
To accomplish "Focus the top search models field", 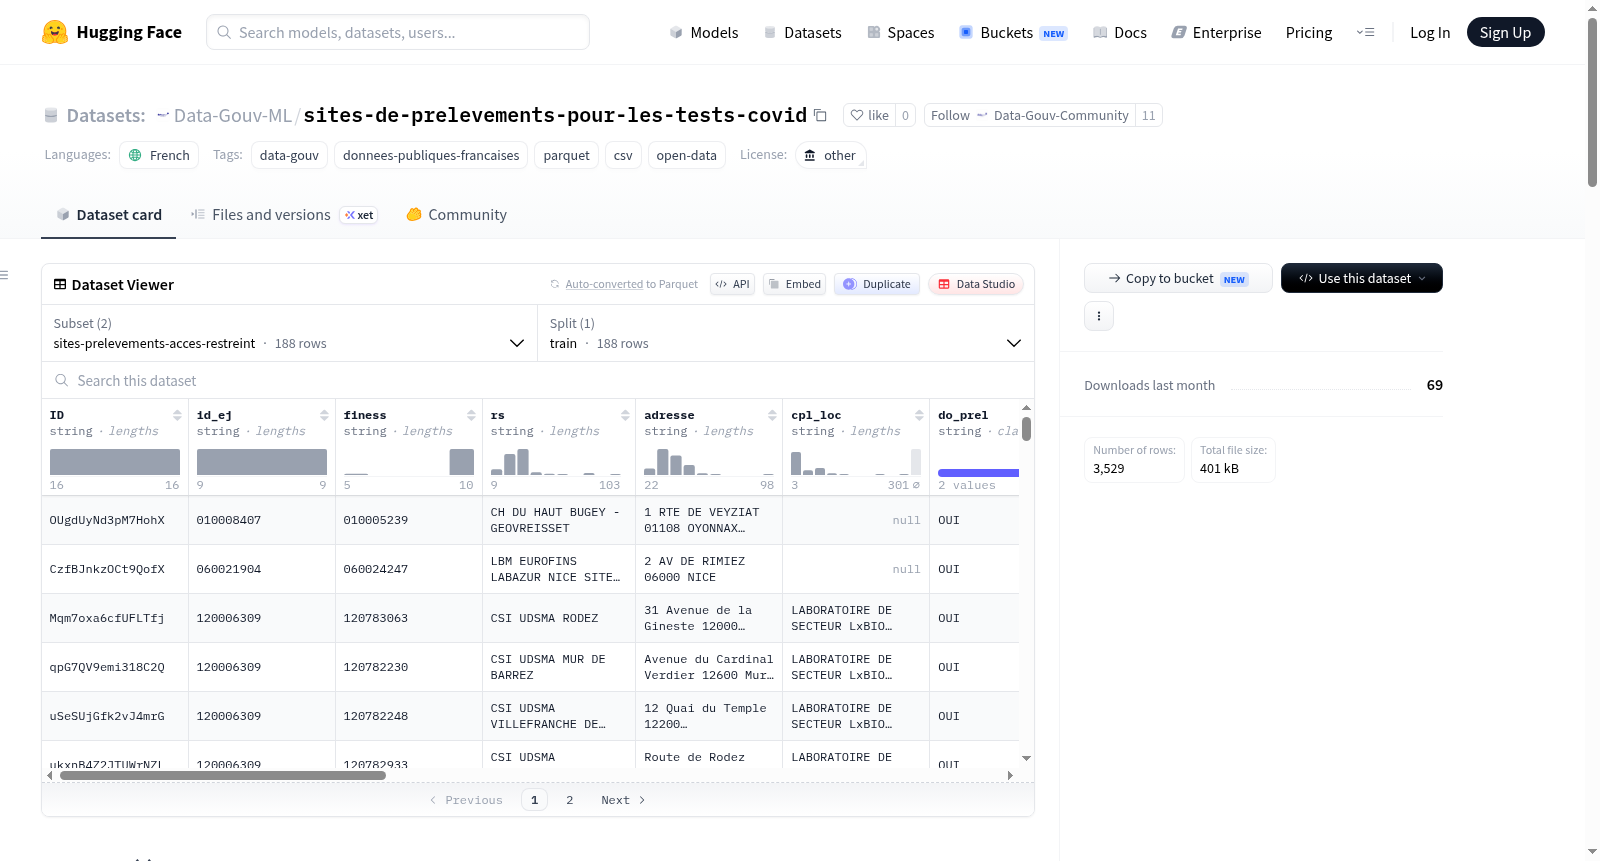I will tap(398, 32).
